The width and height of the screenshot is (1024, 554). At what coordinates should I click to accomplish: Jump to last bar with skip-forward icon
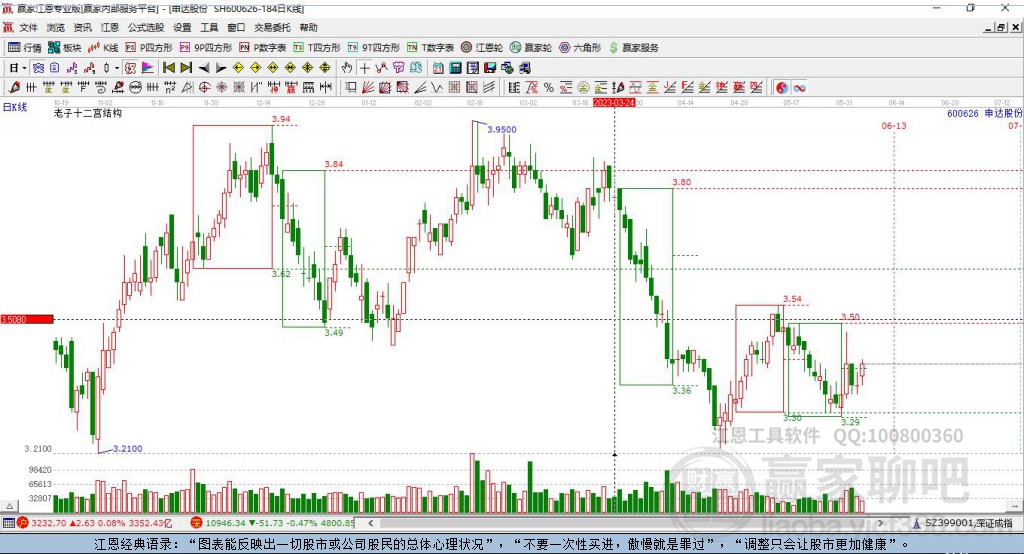click(186, 68)
